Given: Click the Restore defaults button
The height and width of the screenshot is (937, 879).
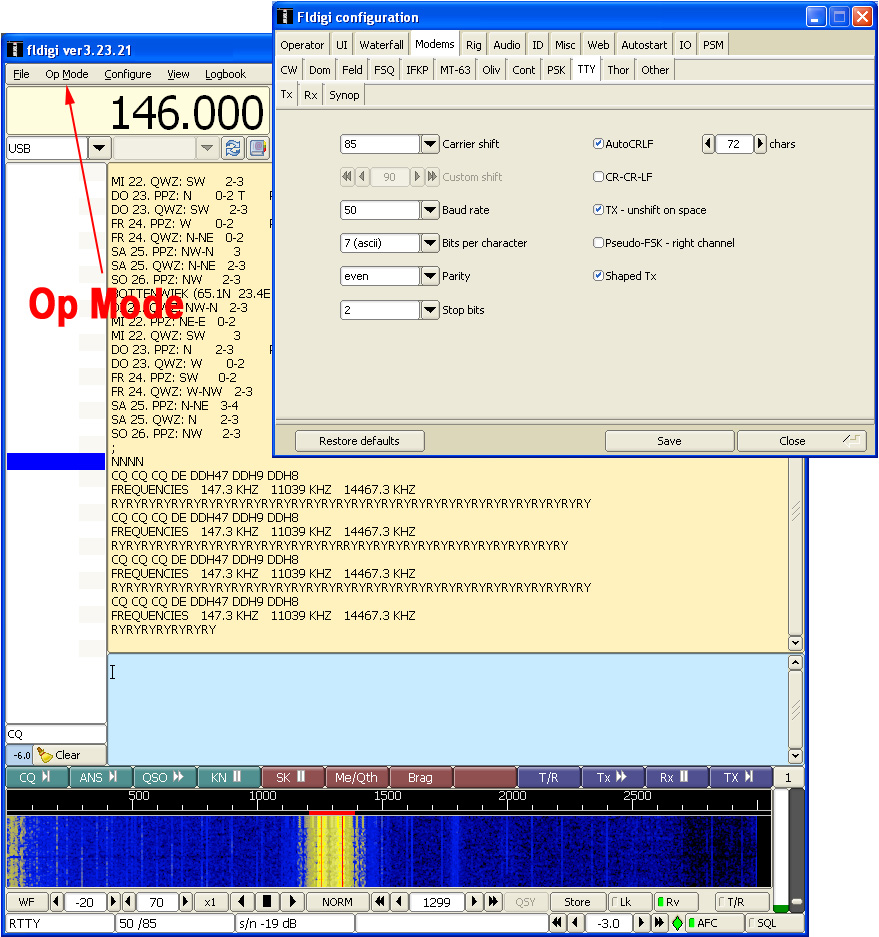Looking at the screenshot, I should tap(359, 441).
